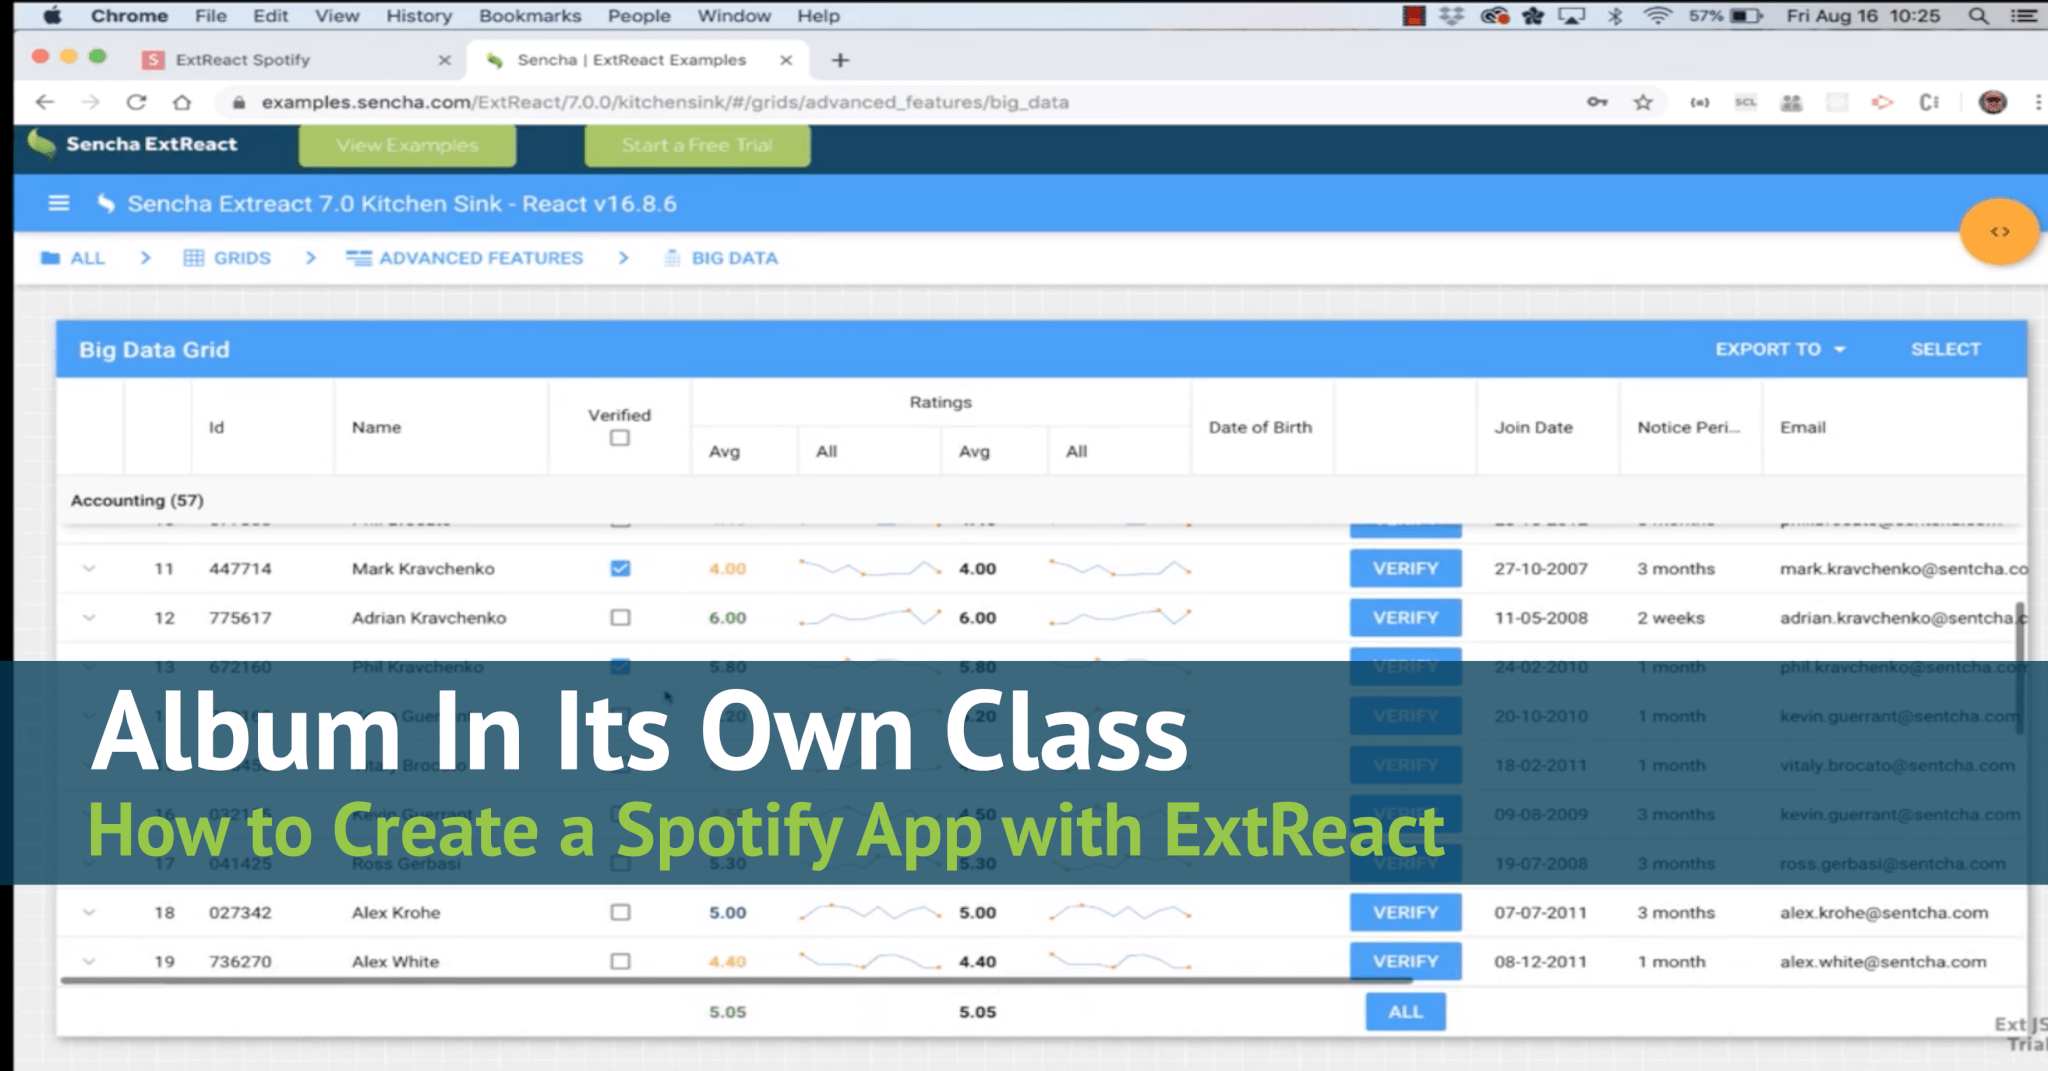Viewport: 2048px width, 1071px height.
Task: Click the Bluetooth menu bar icon
Action: [1615, 16]
